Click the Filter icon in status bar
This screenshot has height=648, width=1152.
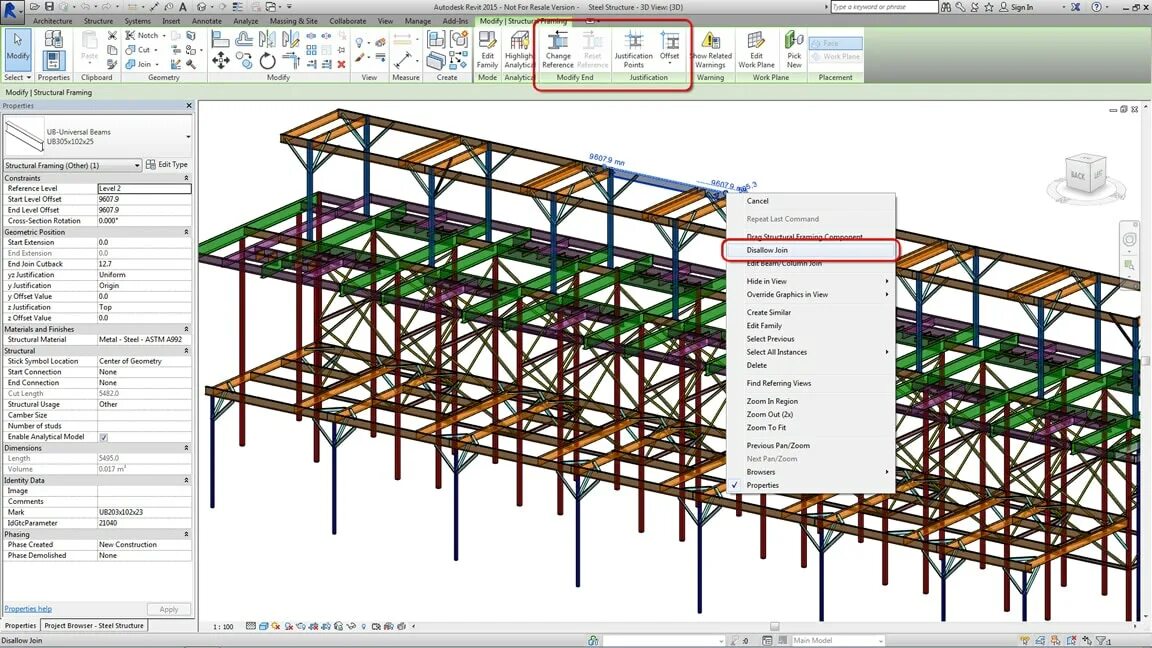[x=1102, y=641]
